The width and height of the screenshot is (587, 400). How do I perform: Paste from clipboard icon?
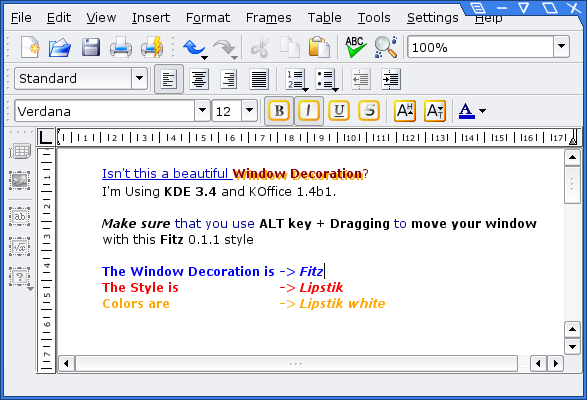coord(319,48)
